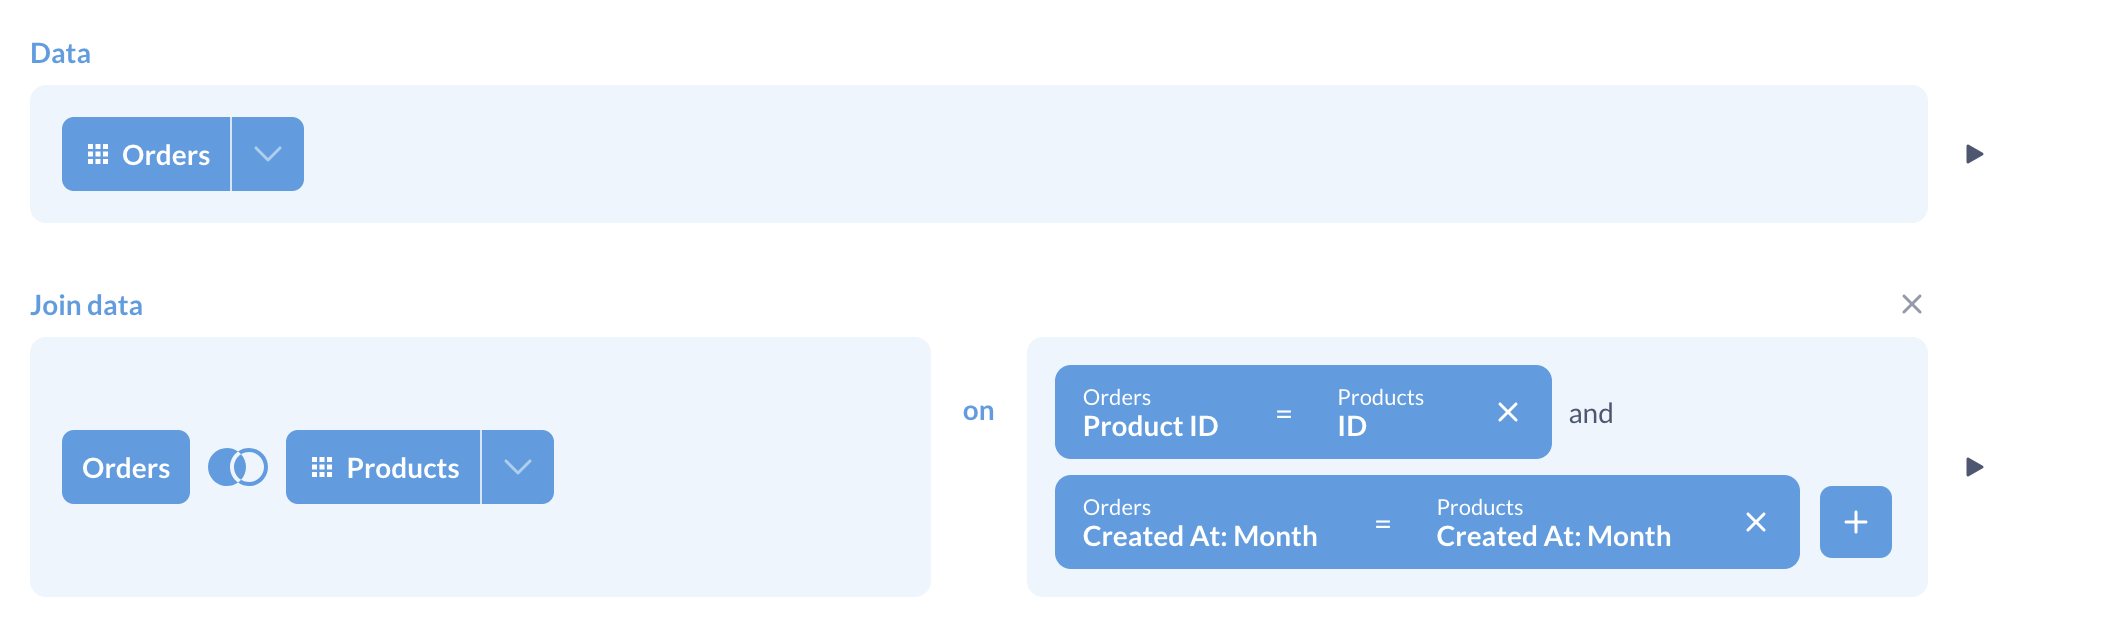Change the operator in the Created At condition
This screenshot has height=620, width=2112.
pos(1383,524)
